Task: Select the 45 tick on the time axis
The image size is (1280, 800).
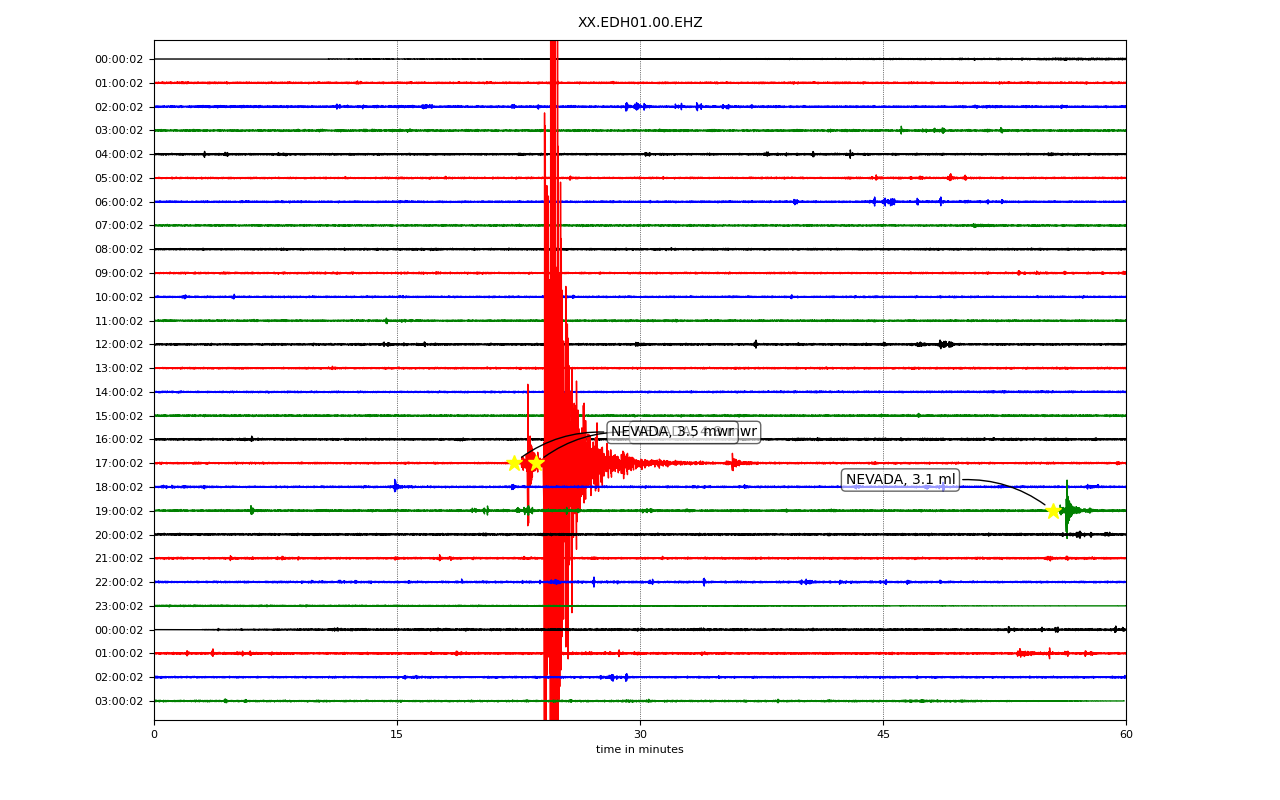Action: [x=883, y=734]
